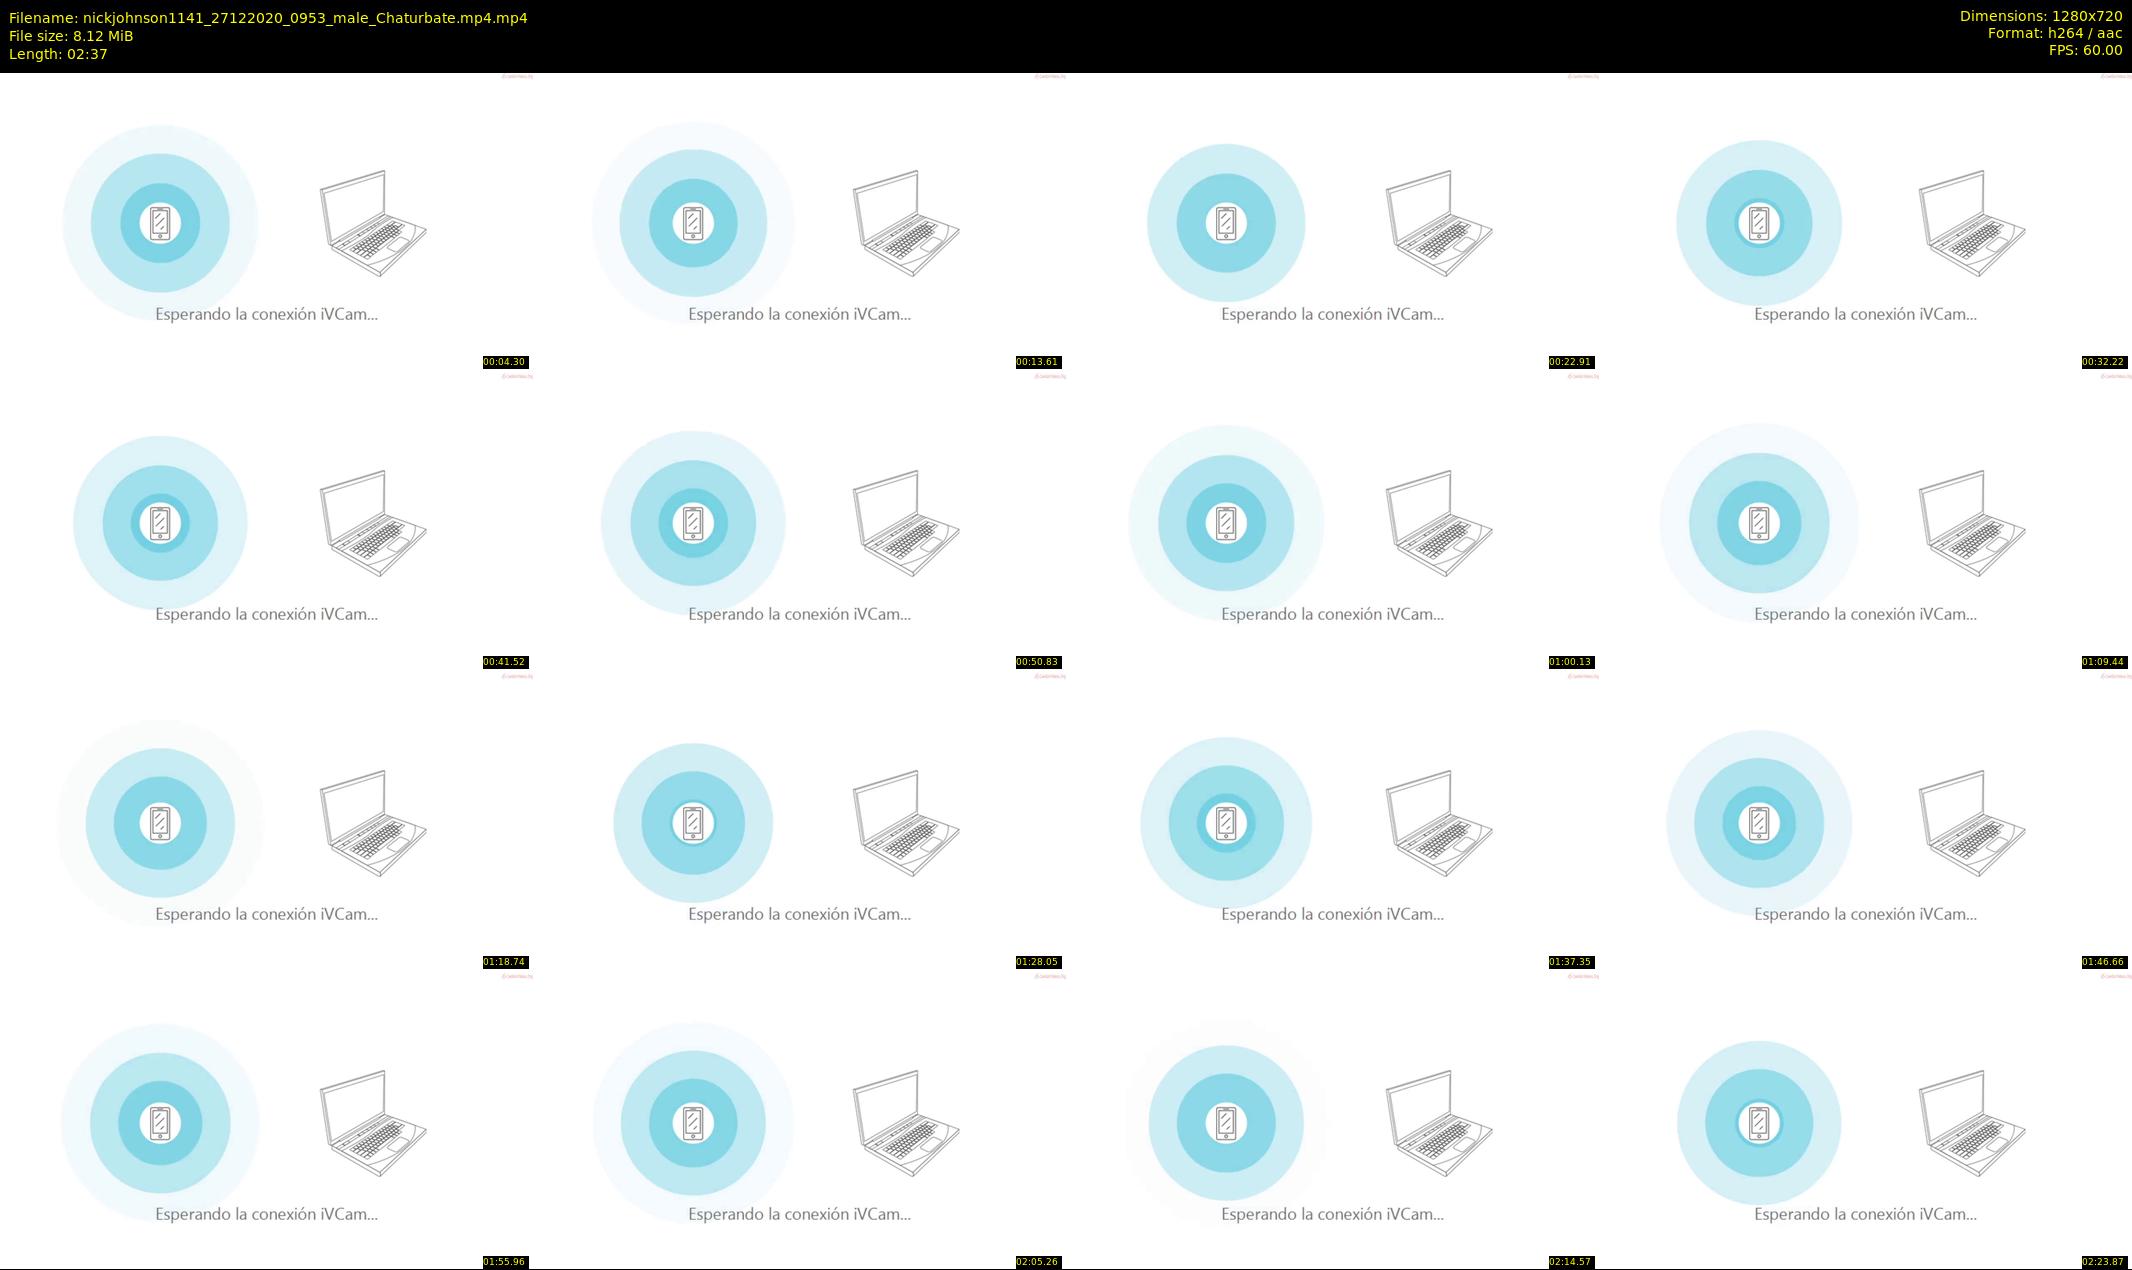The height and width of the screenshot is (1270, 2132).
Task: Click the 01:09.44 timestamp label
Action: pyautogui.click(x=2103, y=662)
